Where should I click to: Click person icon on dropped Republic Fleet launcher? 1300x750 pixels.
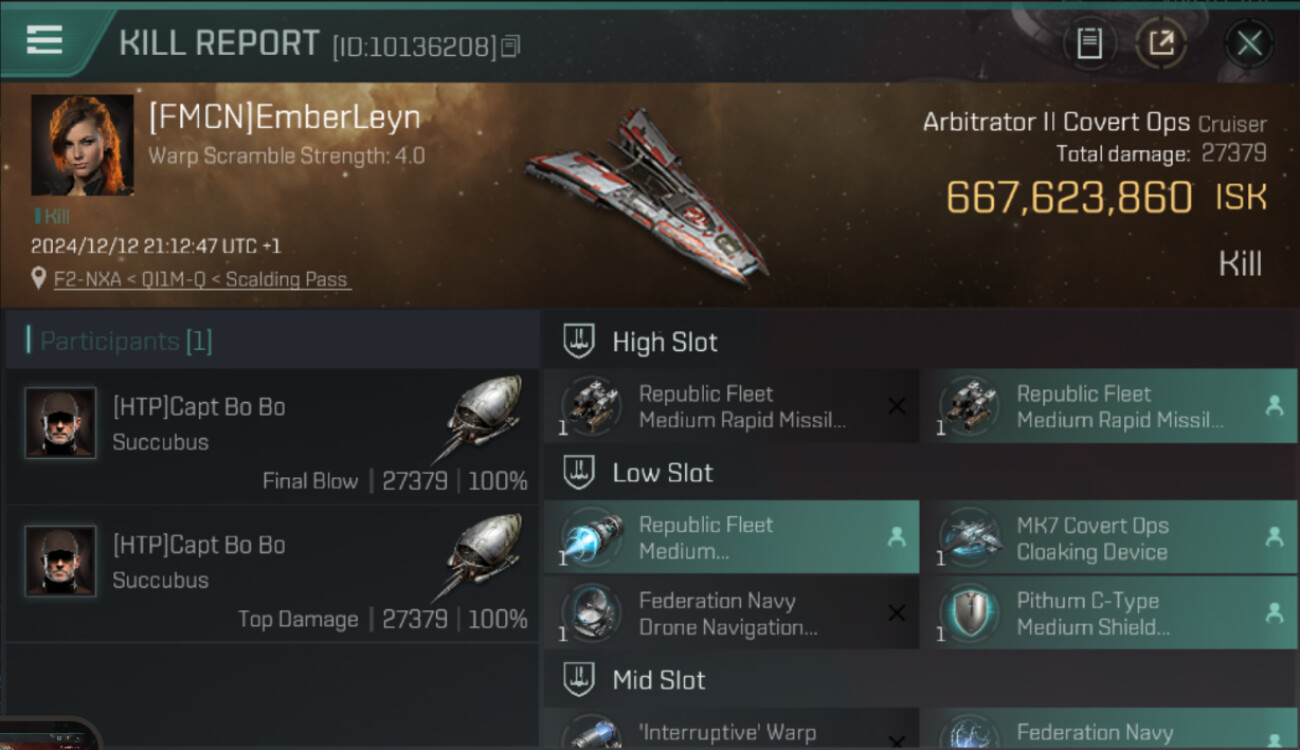[x=1274, y=406]
